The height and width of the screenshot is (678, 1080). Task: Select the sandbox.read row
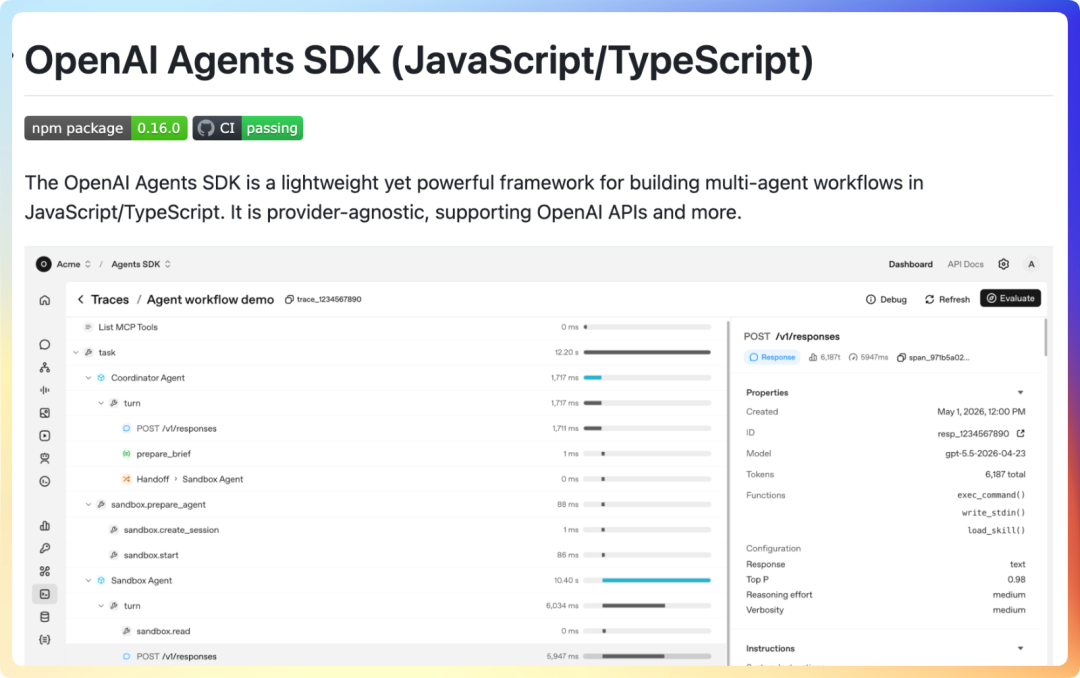[x=397, y=631]
